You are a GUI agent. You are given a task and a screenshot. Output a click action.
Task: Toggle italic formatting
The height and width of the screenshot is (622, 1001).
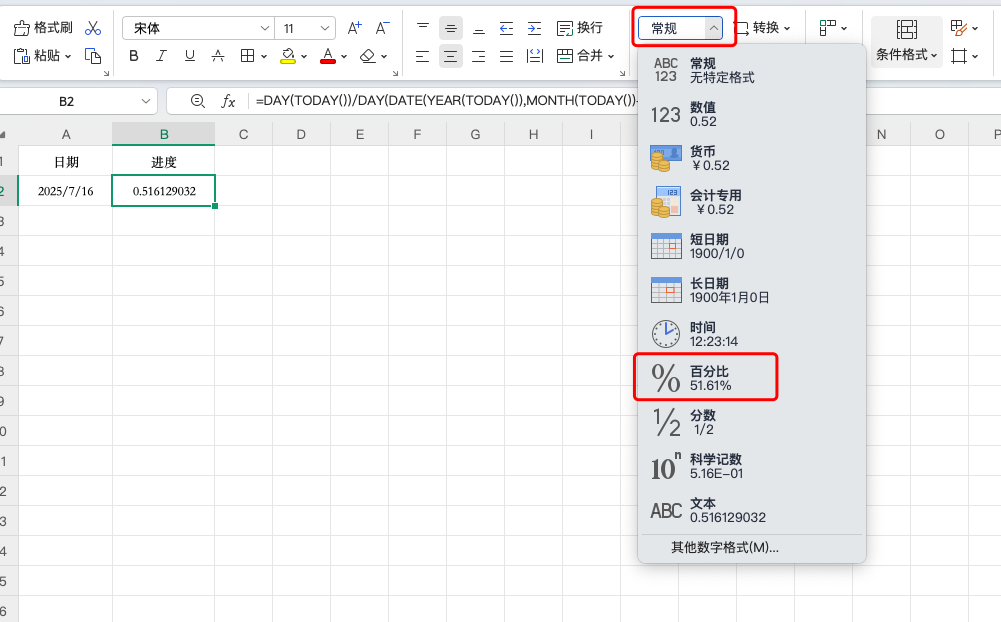[x=161, y=57]
